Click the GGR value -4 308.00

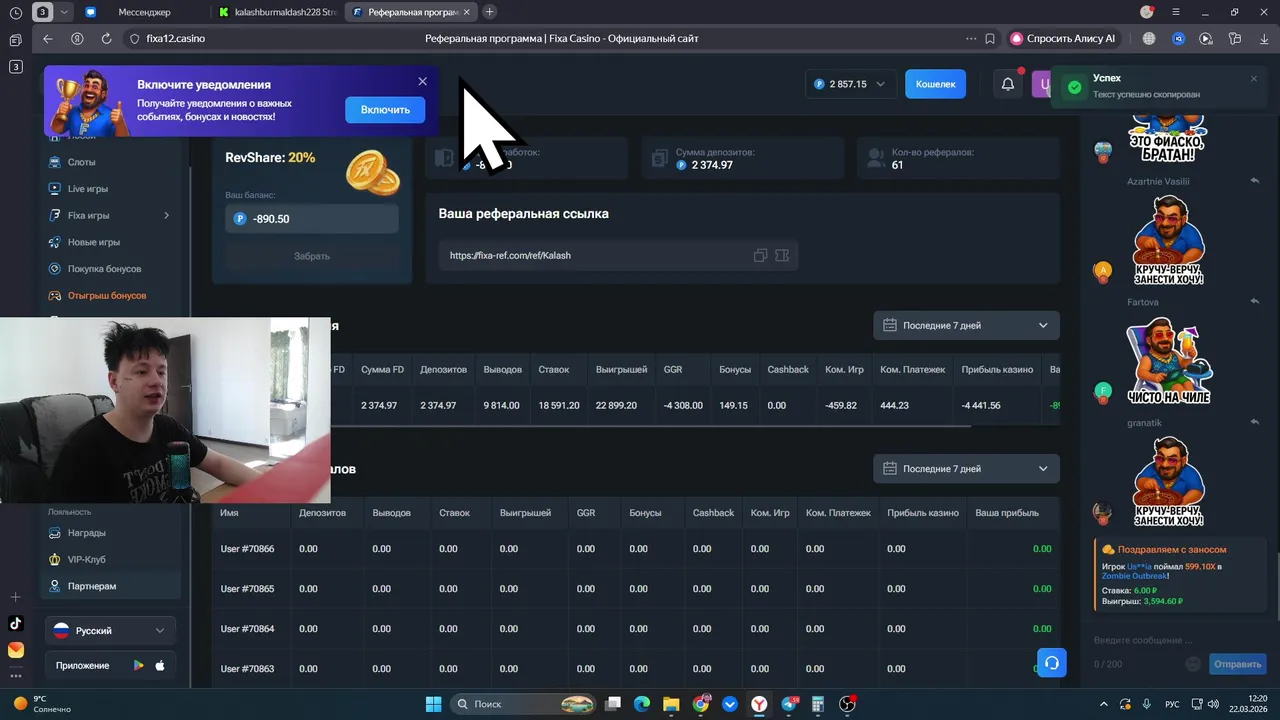click(x=683, y=406)
